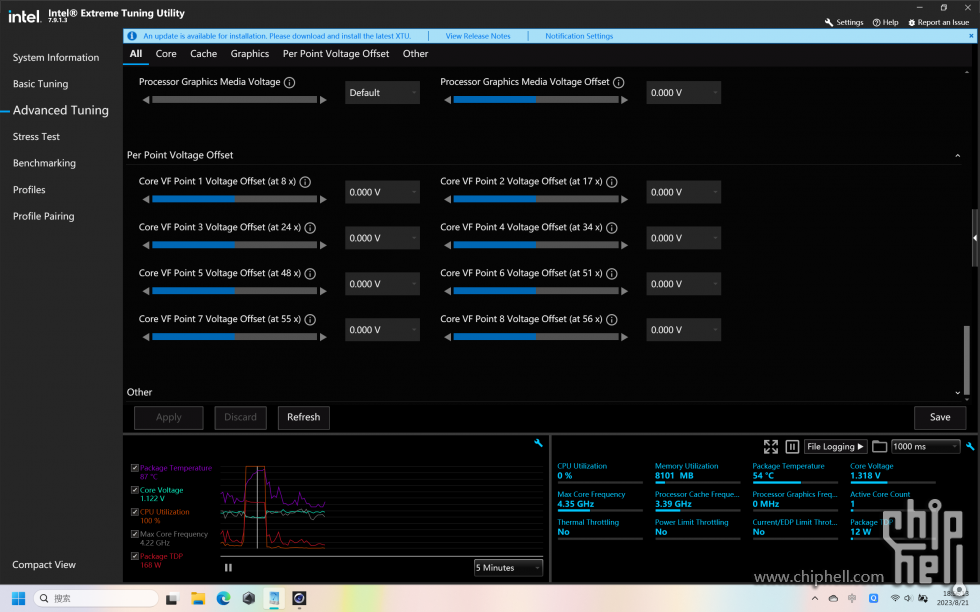
Task: Adjust Core VF Point 3 voltage offset slider
Action: (234, 245)
